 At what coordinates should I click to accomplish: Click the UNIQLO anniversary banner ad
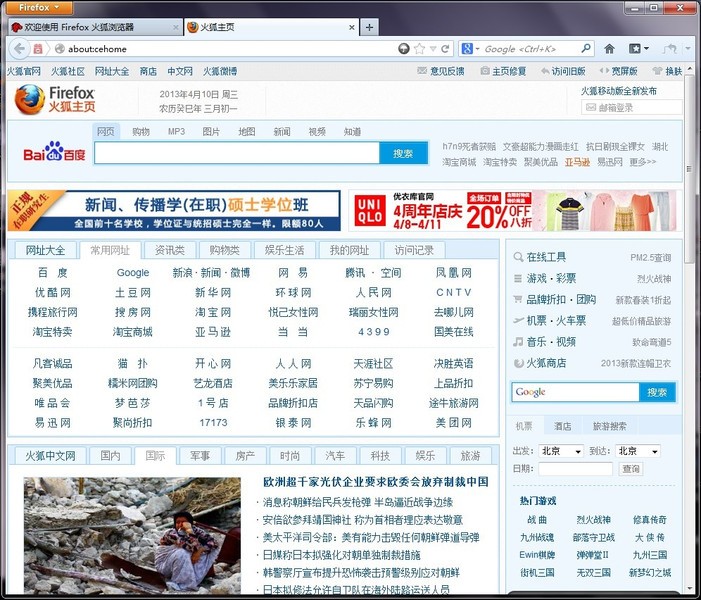click(515, 211)
